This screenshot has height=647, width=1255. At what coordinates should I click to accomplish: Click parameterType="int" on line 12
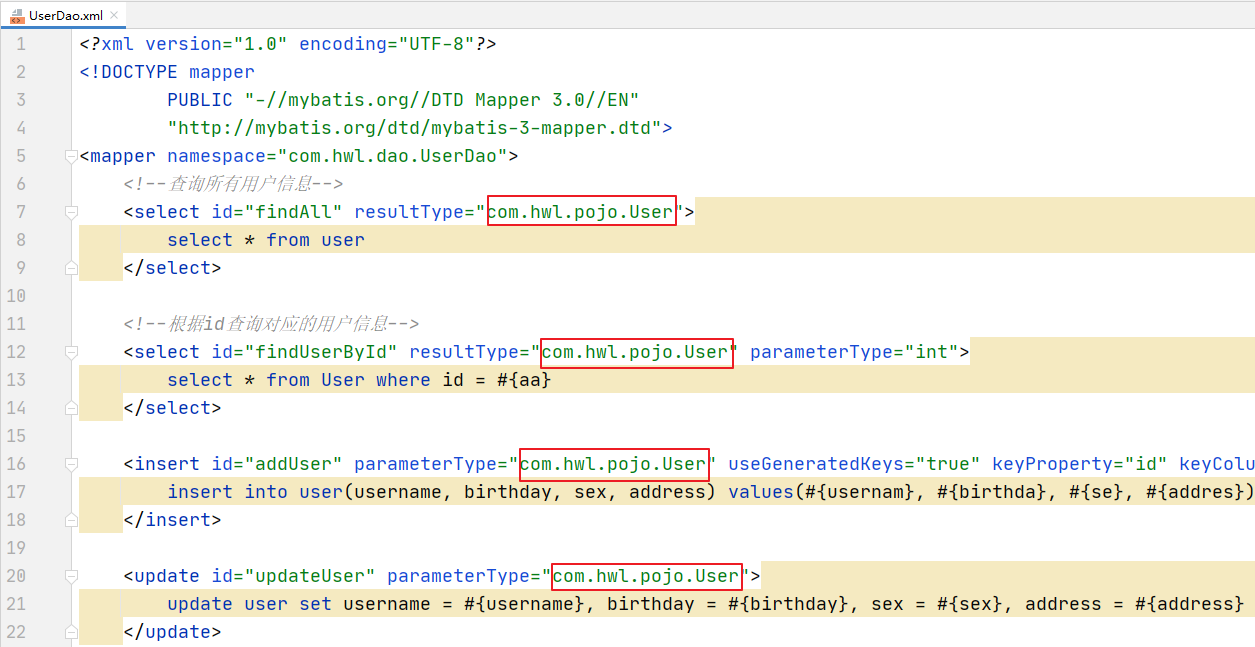tap(854, 352)
